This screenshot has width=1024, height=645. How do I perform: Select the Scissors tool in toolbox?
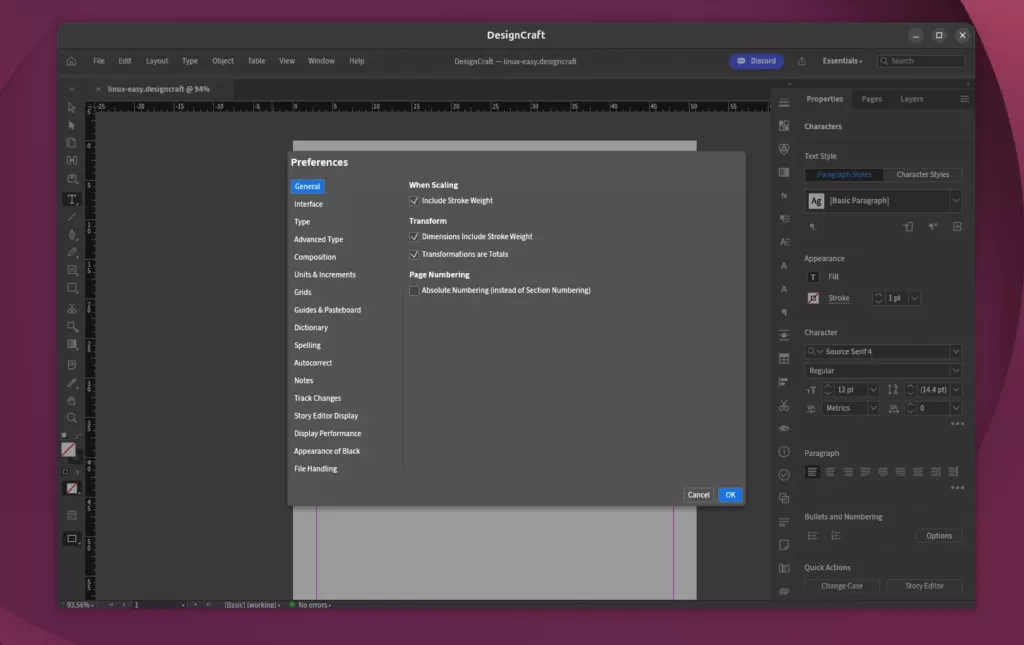72,308
